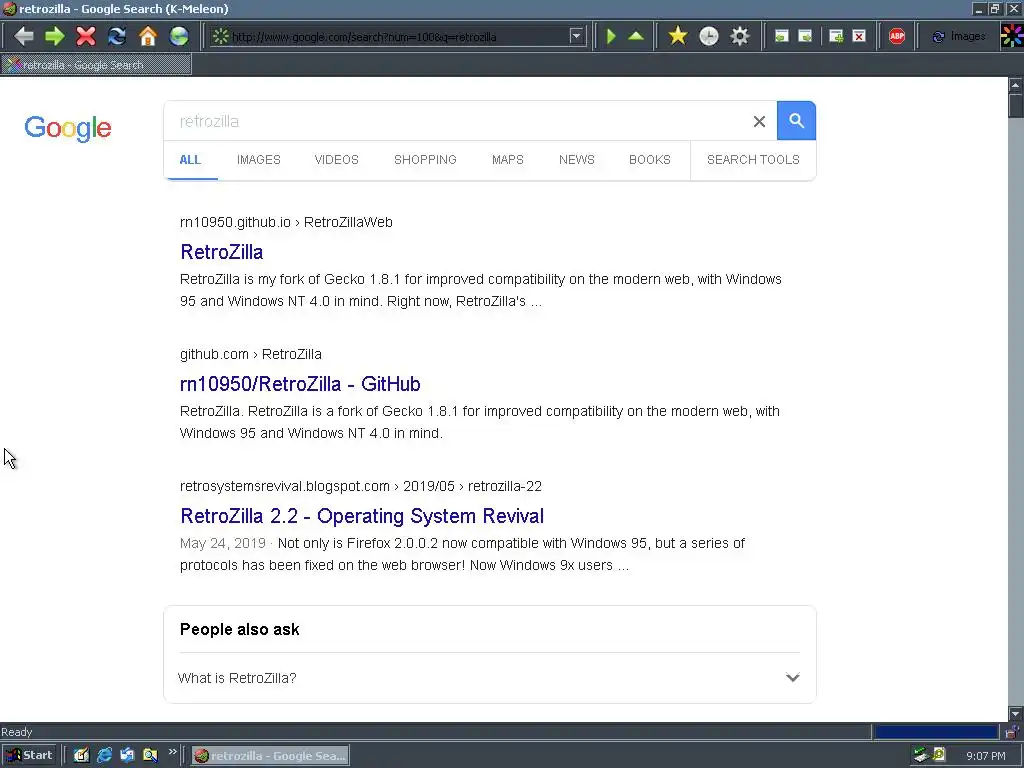Open the home page icon
This screenshot has width=1024, height=768.
(148, 36)
